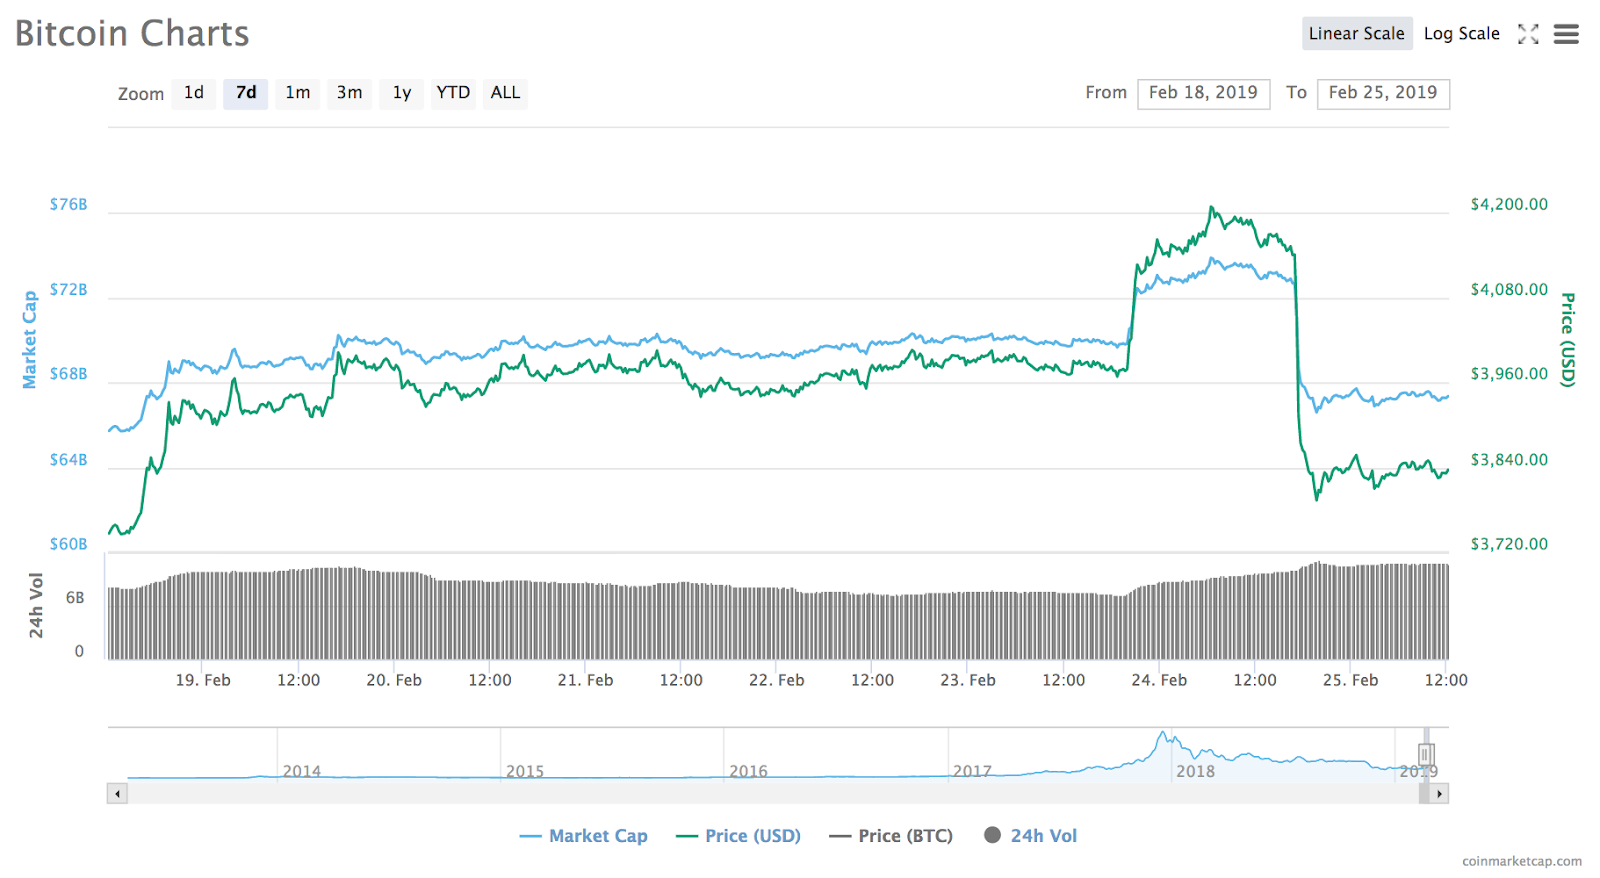The height and width of the screenshot is (878, 1600).
Task: Click 2016 in the navigator timeline
Action: [x=749, y=771]
